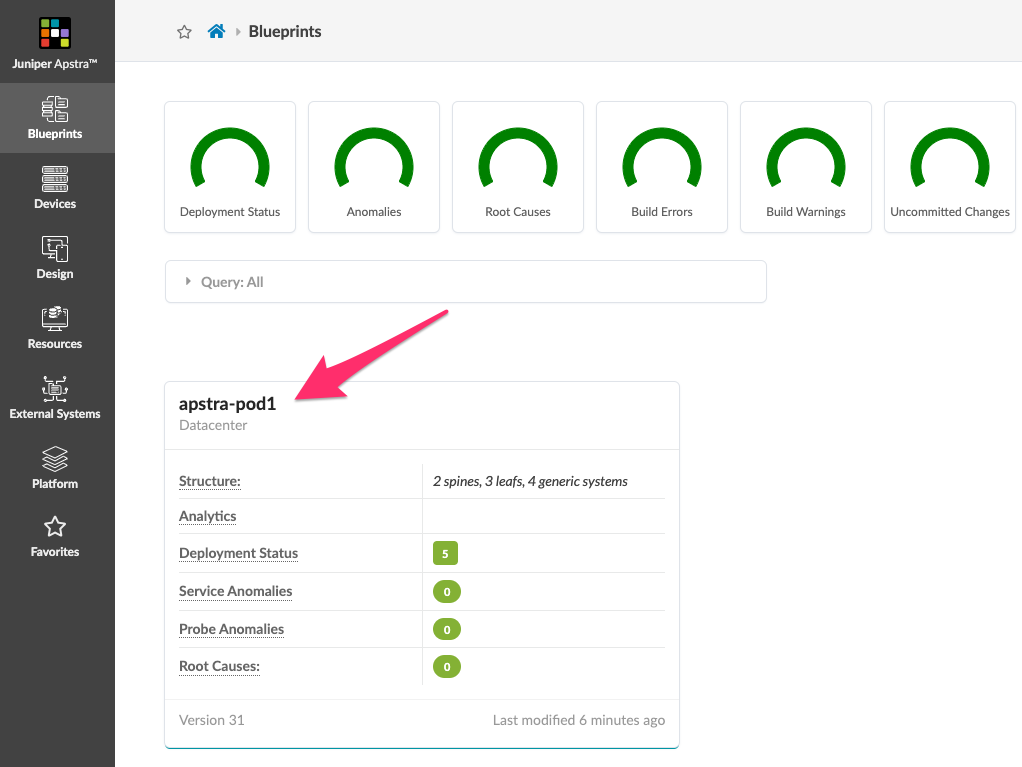Image resolution: width=1022 pixels, height=767 pixels.
Task: Click the Deployment Status gauge card
Action: click(x=230, y=167)
